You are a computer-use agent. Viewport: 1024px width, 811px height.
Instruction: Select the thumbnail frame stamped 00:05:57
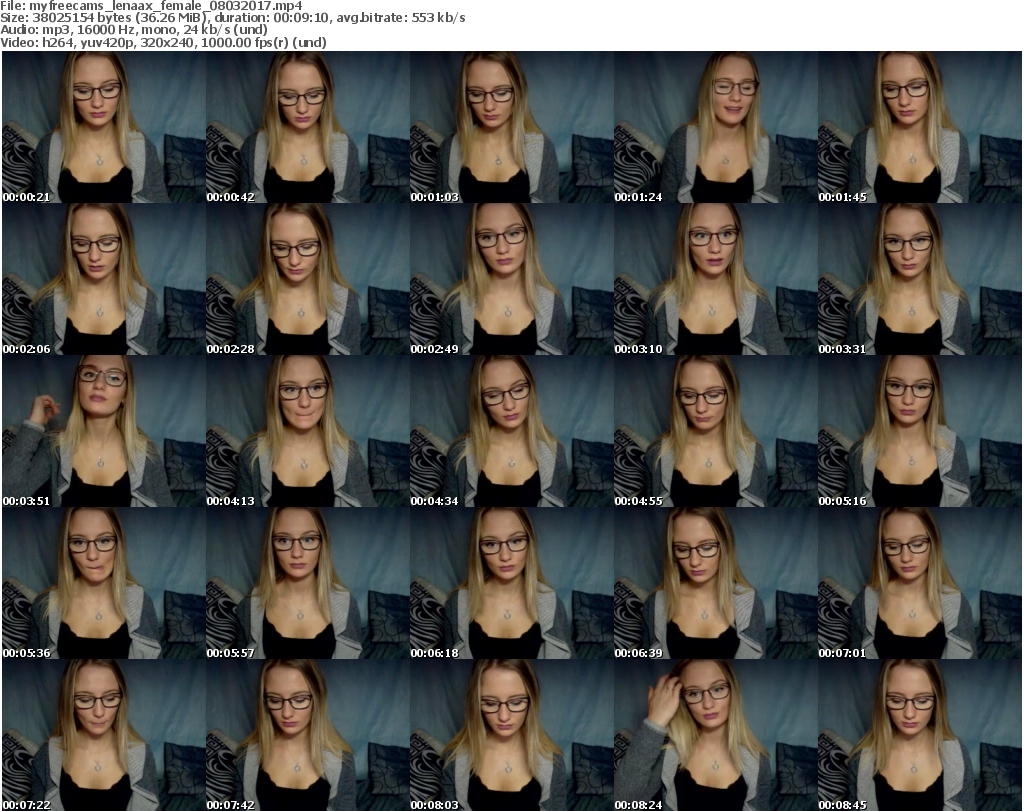pyautogui.click(x=308, y=583)
